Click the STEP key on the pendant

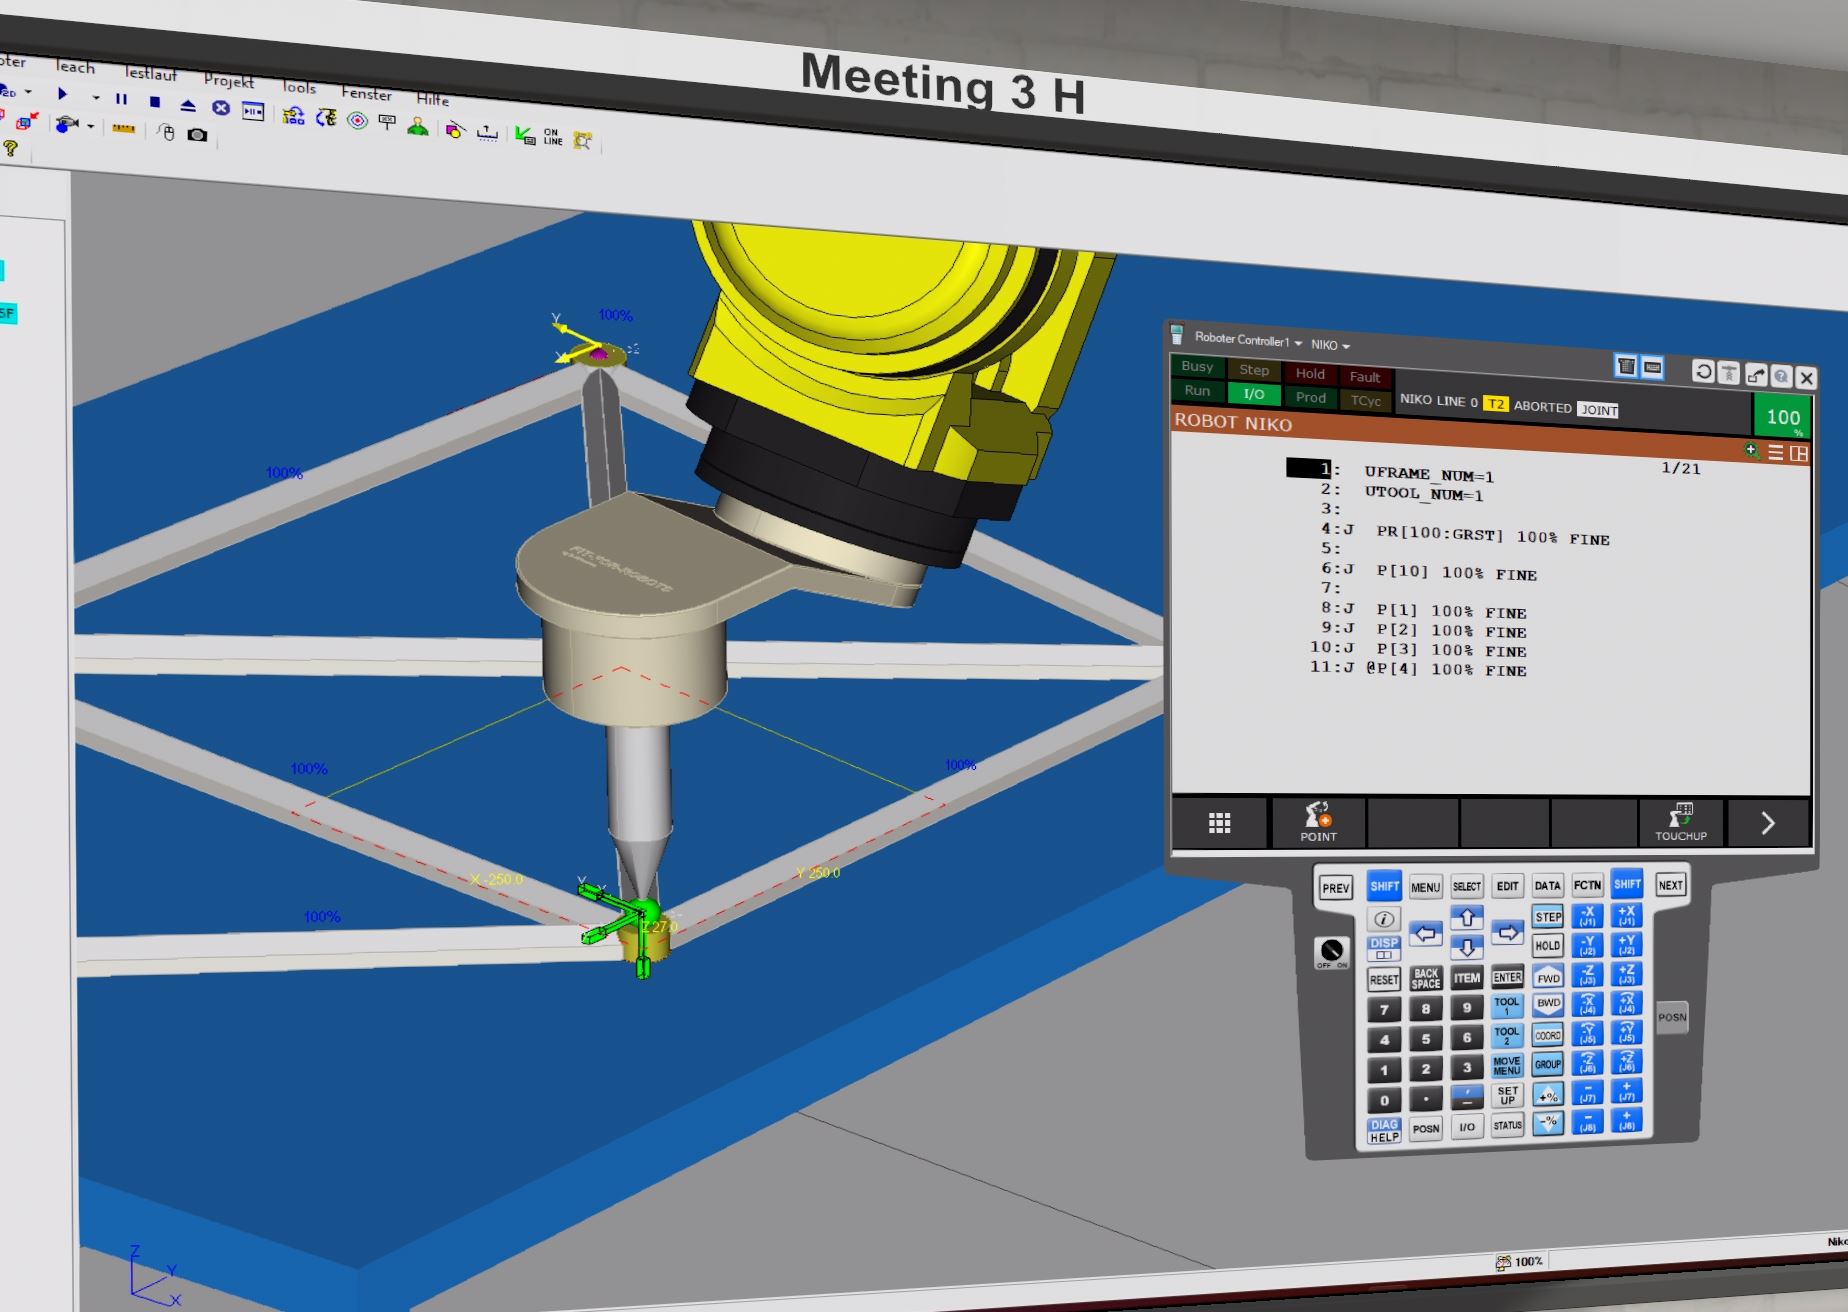[x=1548, y=917]
